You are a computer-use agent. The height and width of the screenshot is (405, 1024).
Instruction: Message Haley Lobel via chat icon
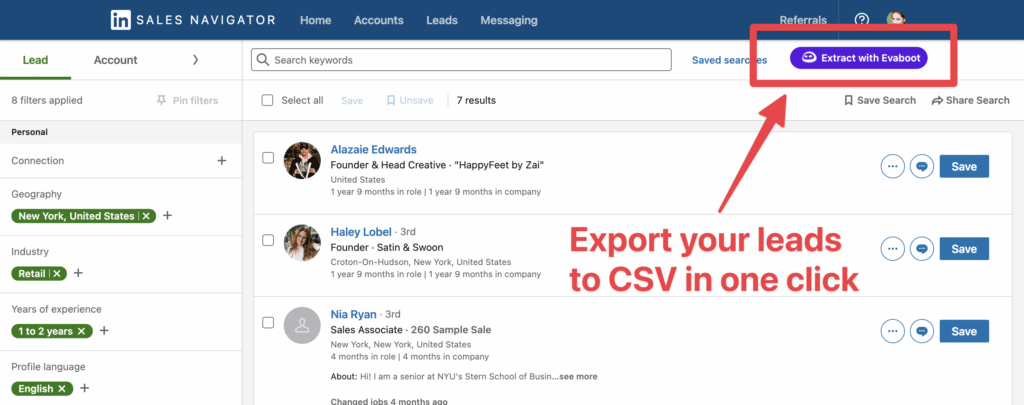click(x=921, y=249)
